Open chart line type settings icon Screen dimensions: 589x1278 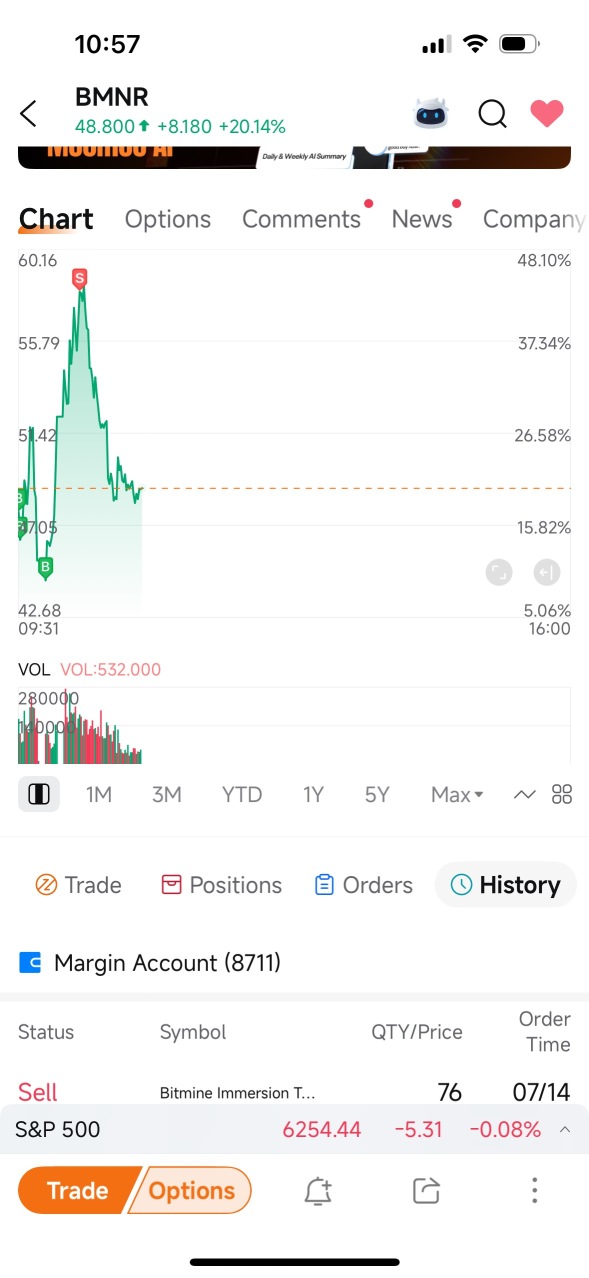tap(525, 795)
